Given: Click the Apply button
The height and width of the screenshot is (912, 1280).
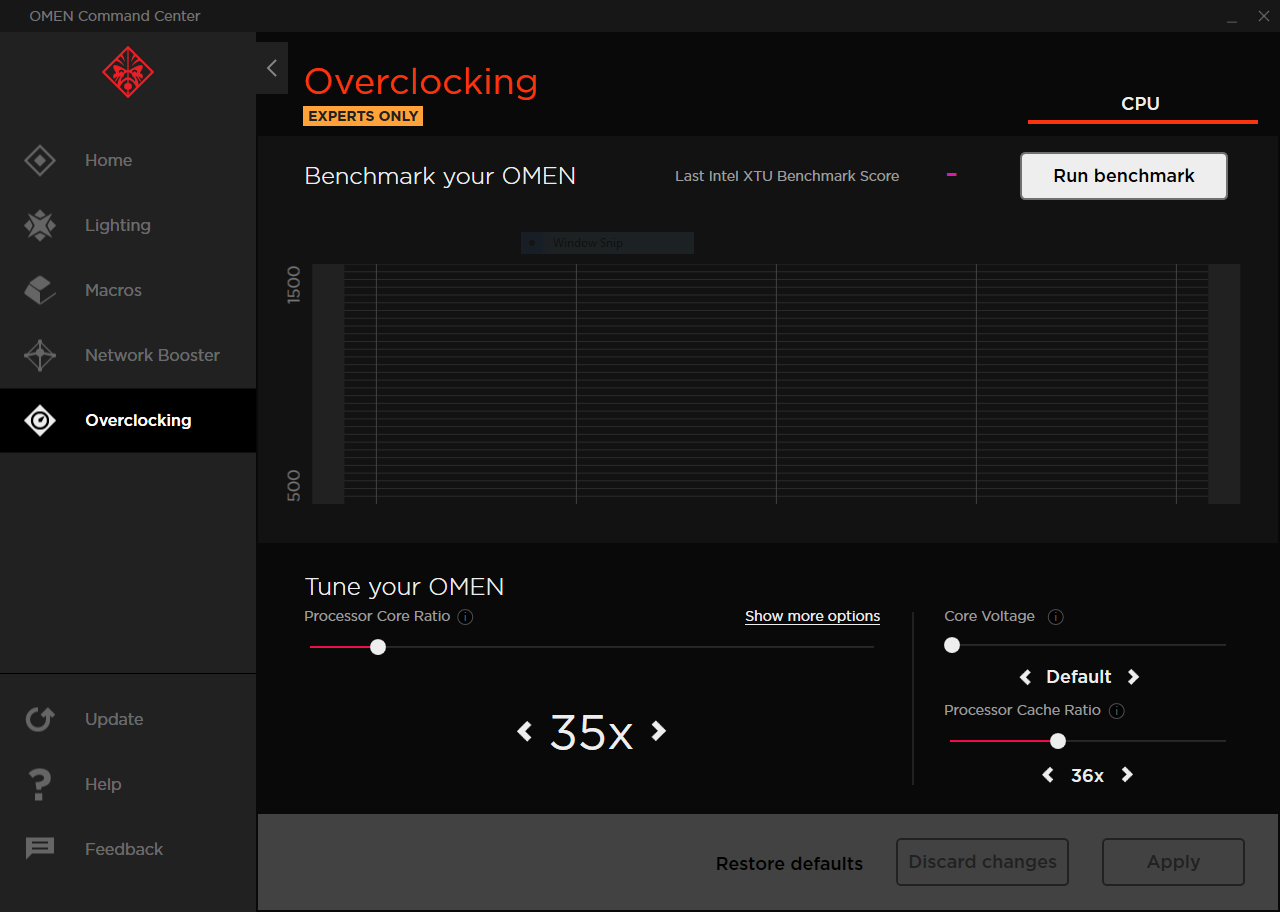Looking at the screenshot, I should click(x=1173, y=862).
